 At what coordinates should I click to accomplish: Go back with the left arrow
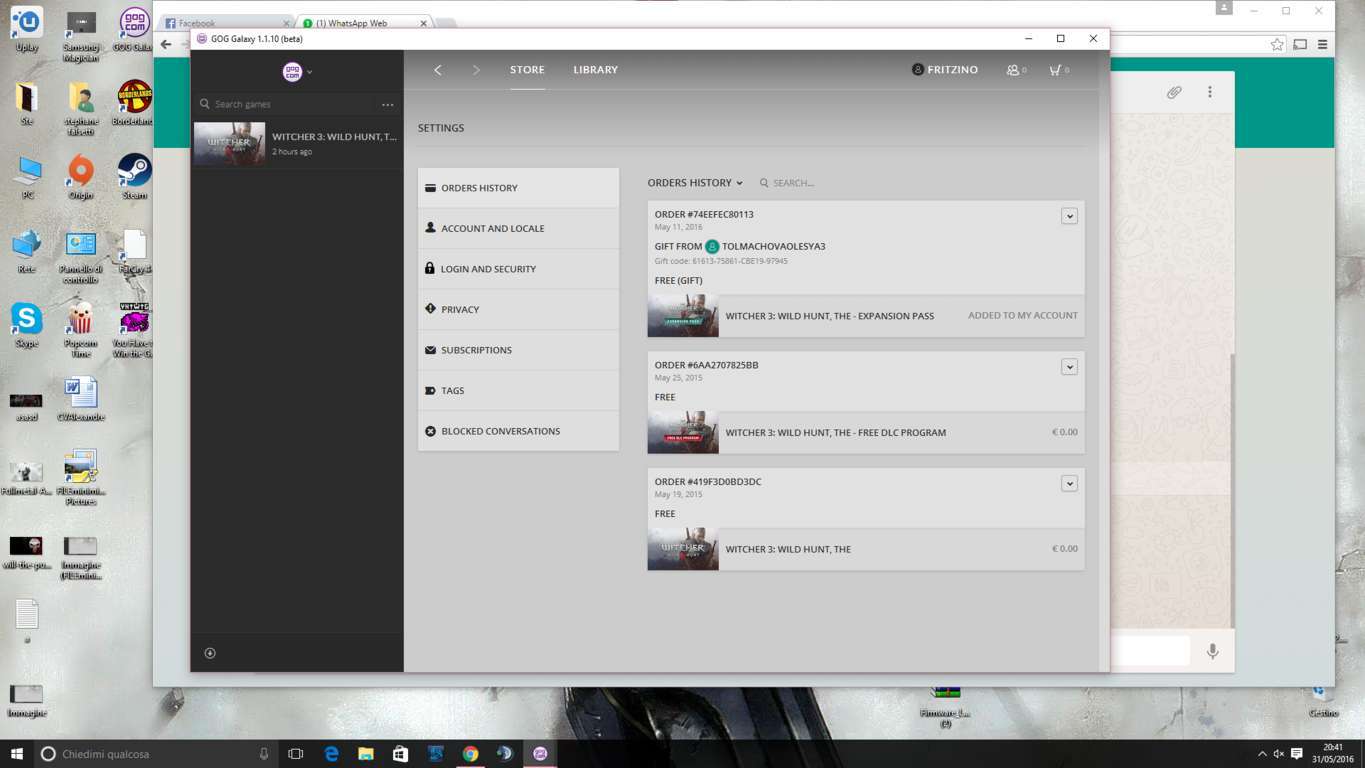[x=437, y=70]
